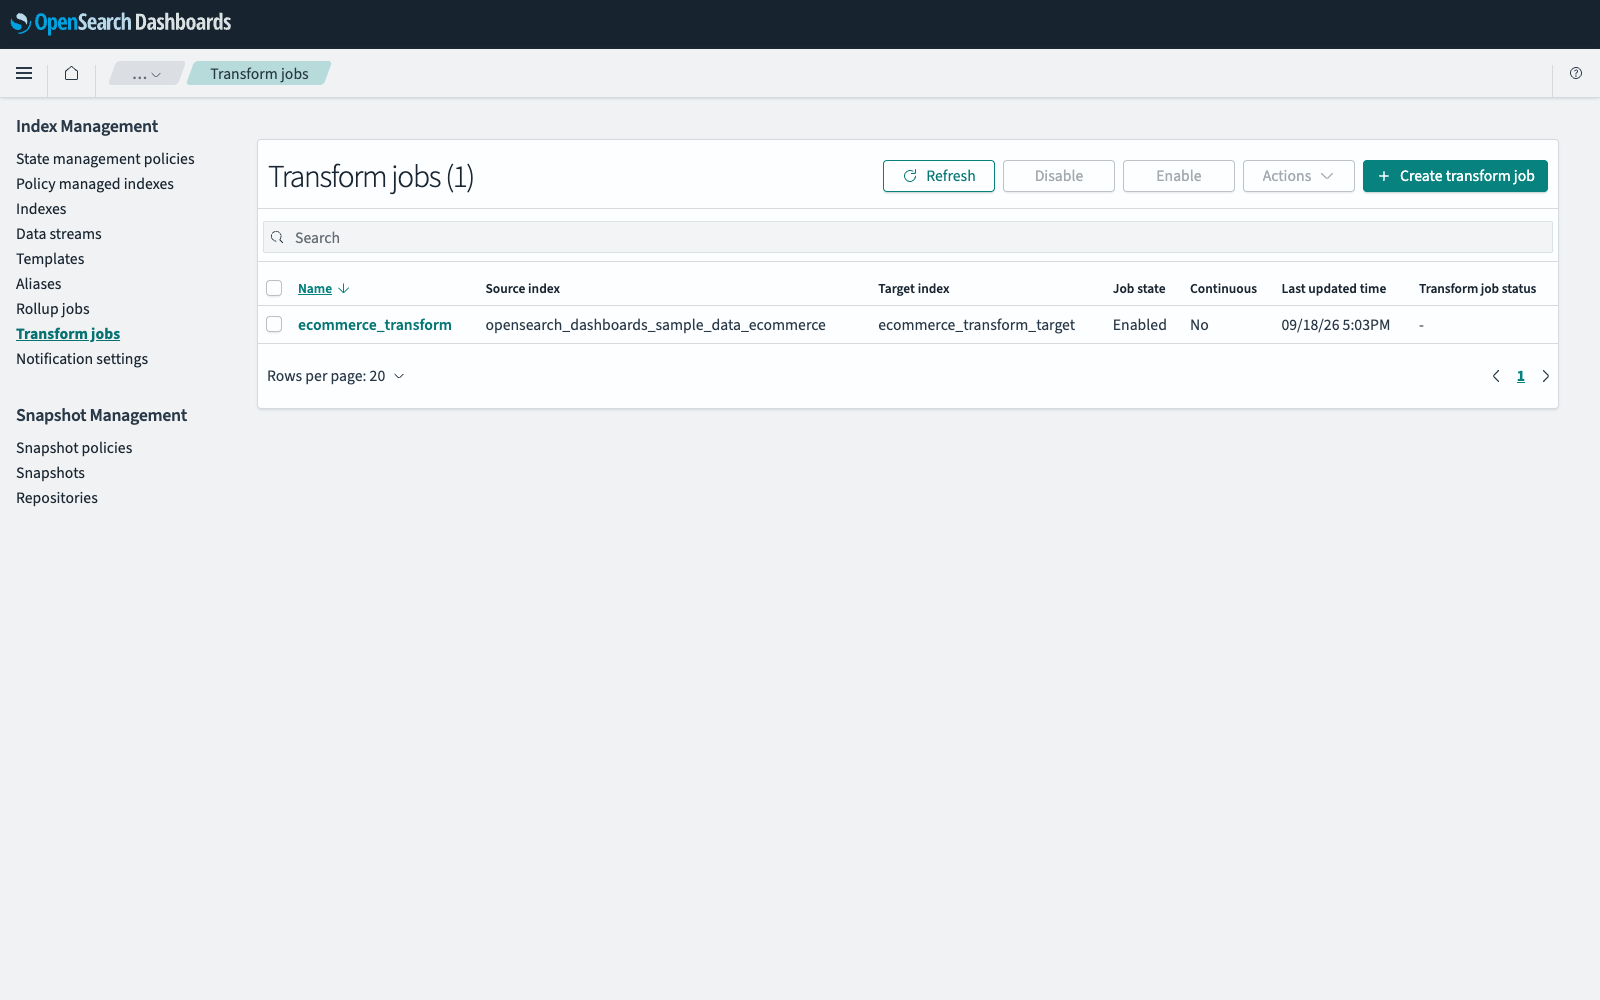Click opensearch_dashboards_sample_data_ecommerce source cell

(x=656, y=325)
